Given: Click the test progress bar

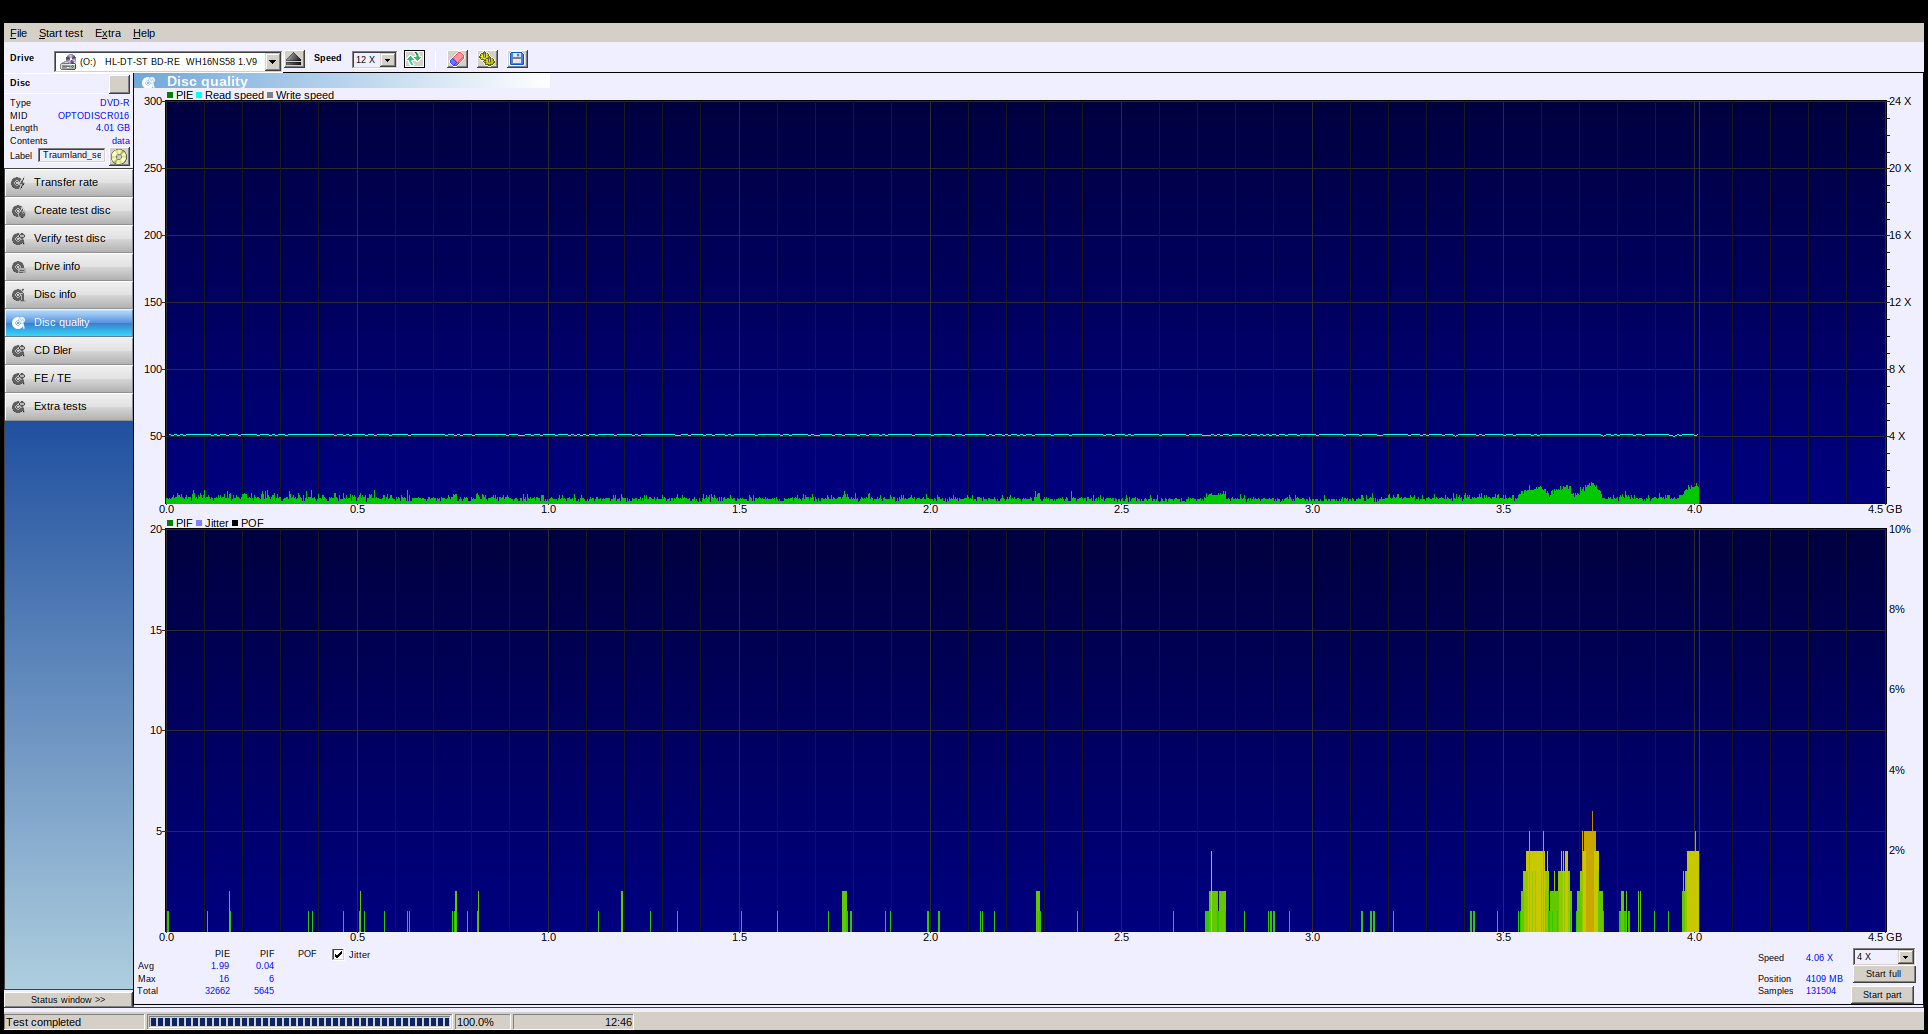Looking at the screenshot, I should pyautogui.click(x=299, y=1022).
